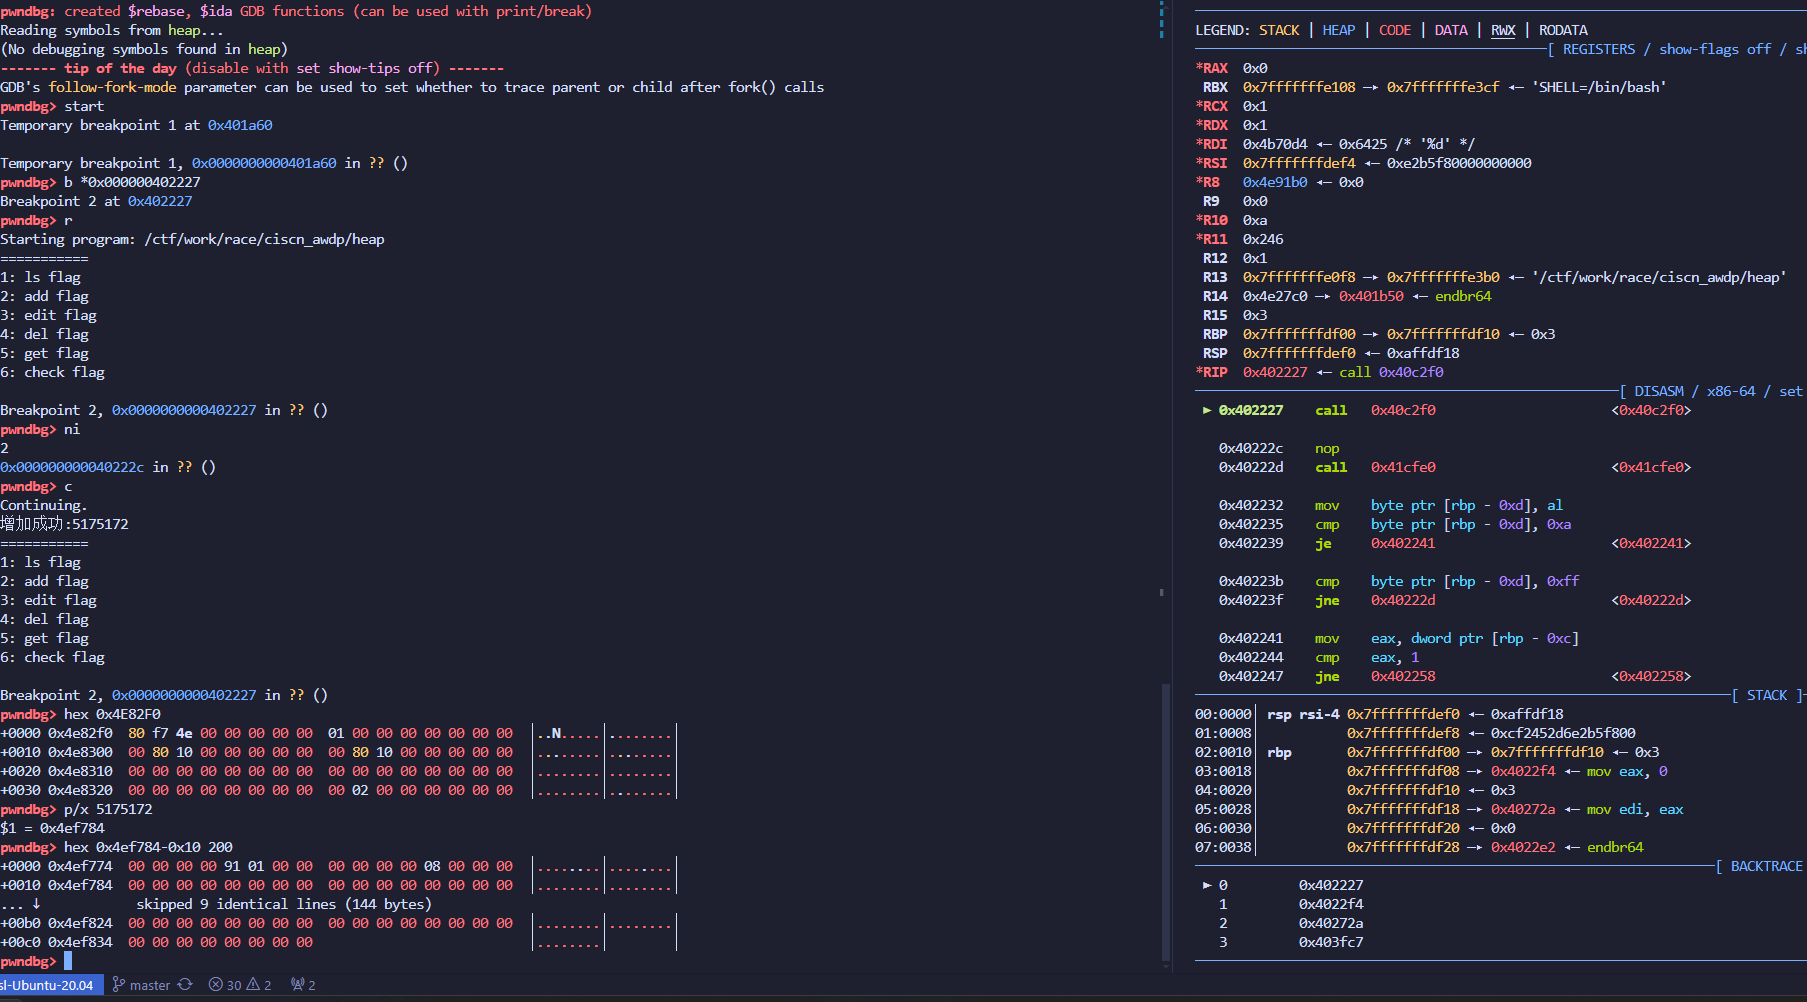This screenshot has width=1807, height=1002.
Task: Click backtrace frame address 0x403fc7
Action: pos(1331,942)
